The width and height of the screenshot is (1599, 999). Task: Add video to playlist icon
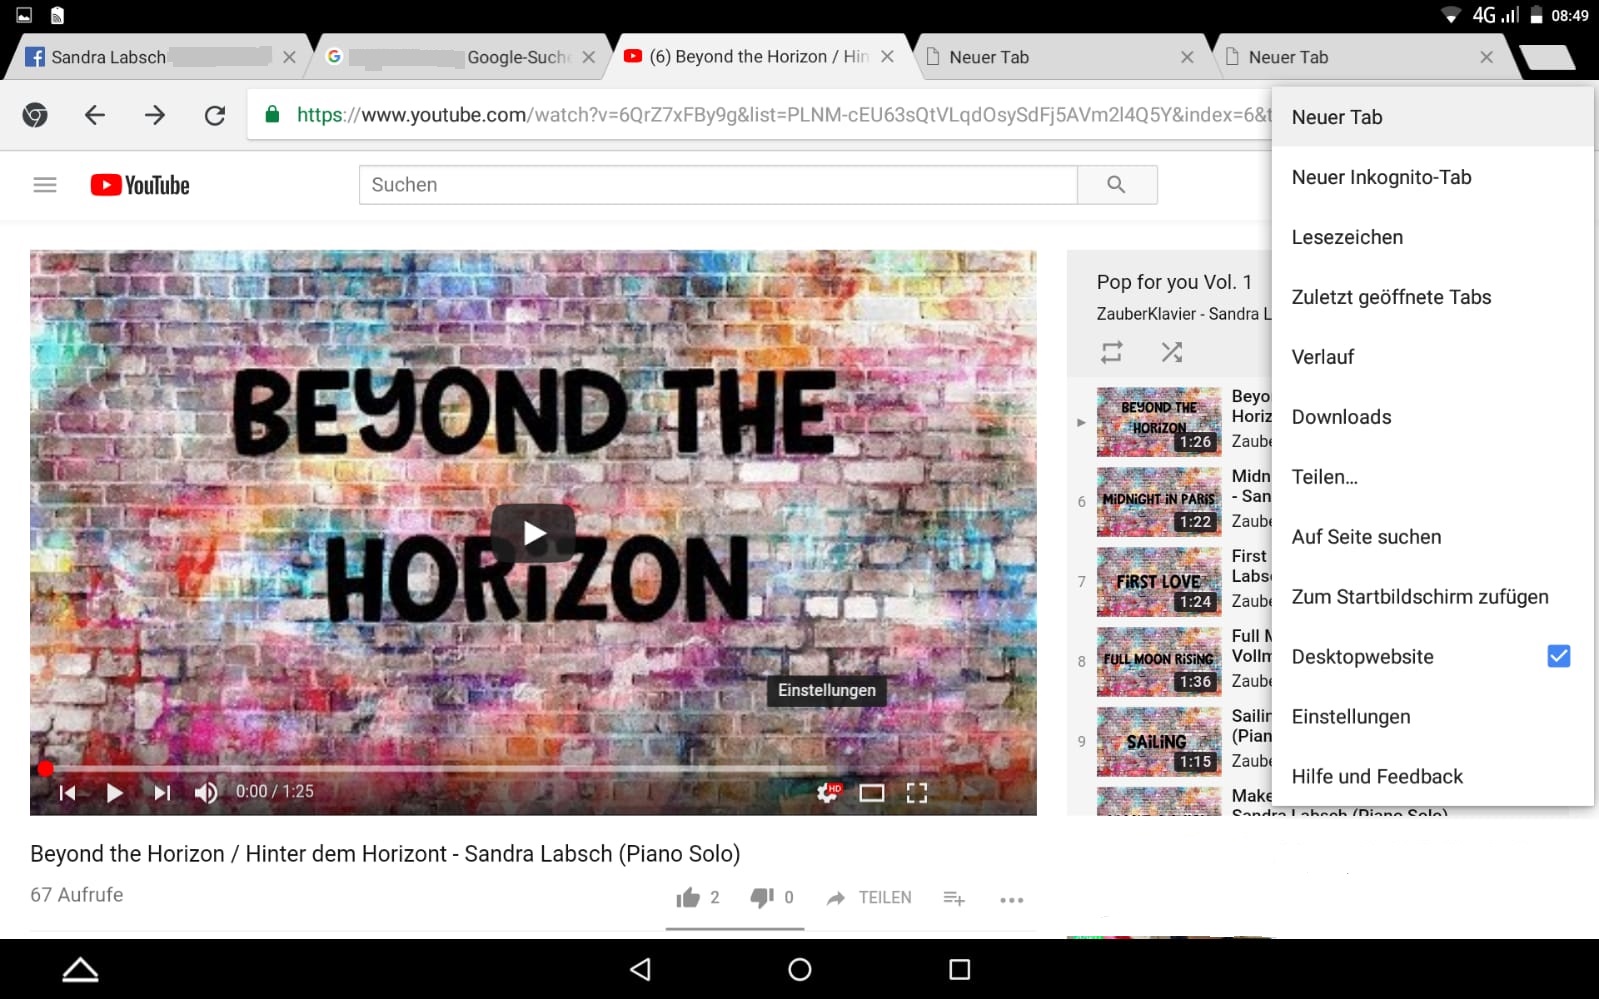954,898
